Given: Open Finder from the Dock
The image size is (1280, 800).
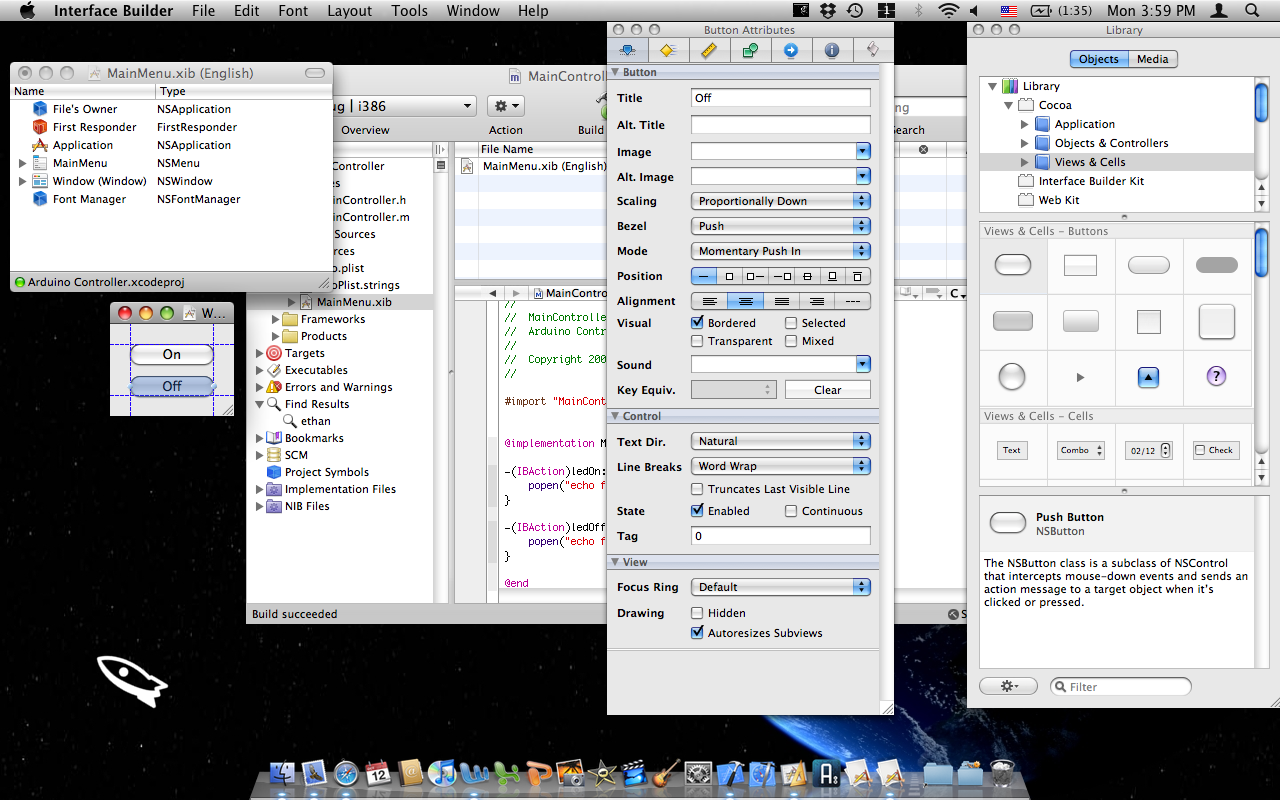Looking at the screenshot, I should 284,773.
